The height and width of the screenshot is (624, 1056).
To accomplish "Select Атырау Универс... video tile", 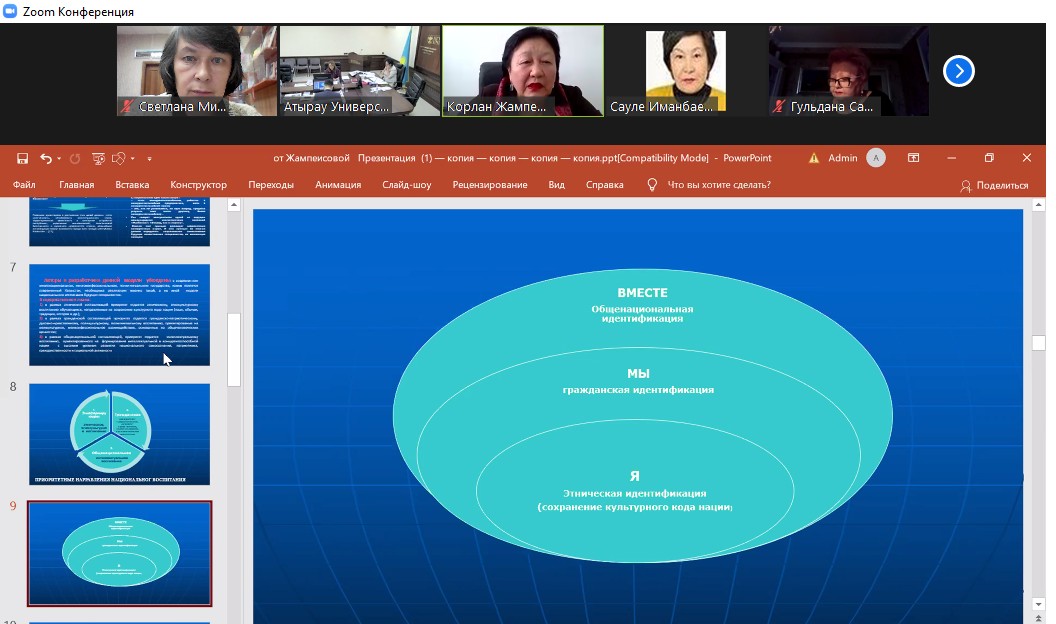I will tap(360, 71).
